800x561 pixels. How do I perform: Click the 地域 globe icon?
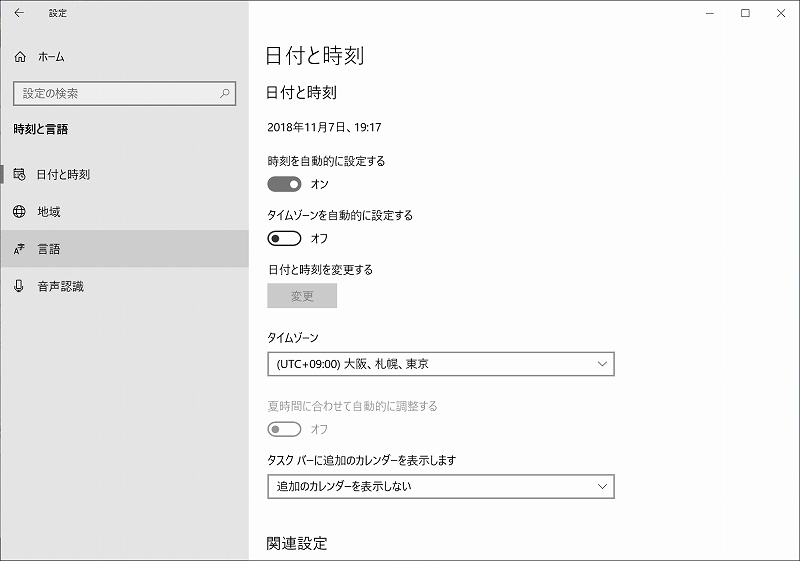[x=19, y=211]
